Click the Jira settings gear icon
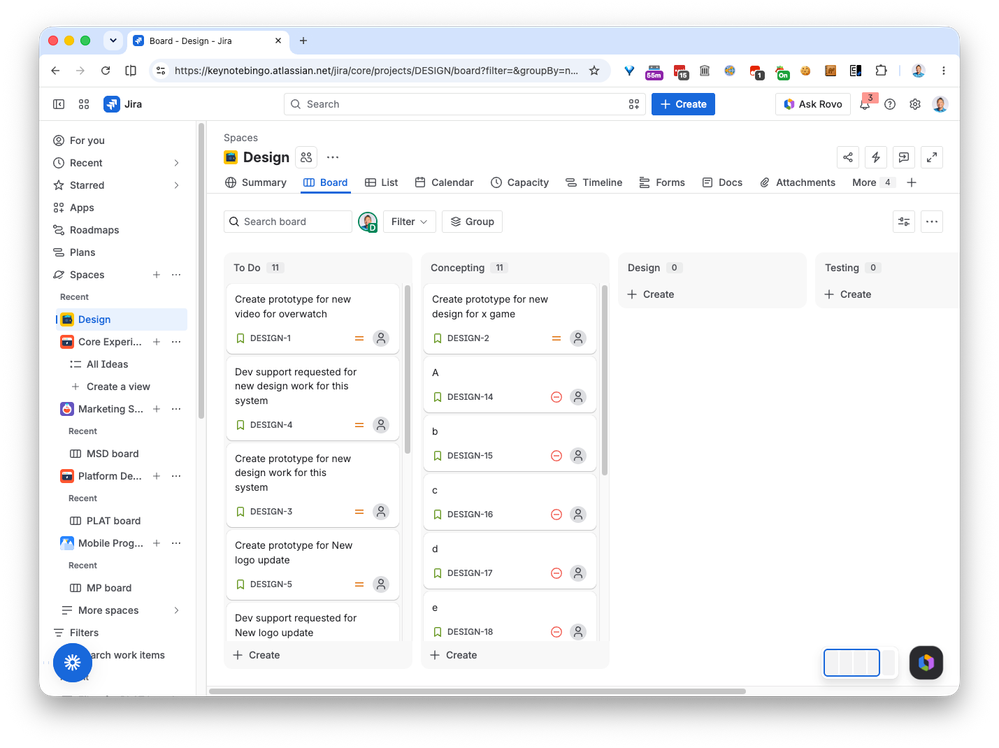999x748 pixels. 915,104
